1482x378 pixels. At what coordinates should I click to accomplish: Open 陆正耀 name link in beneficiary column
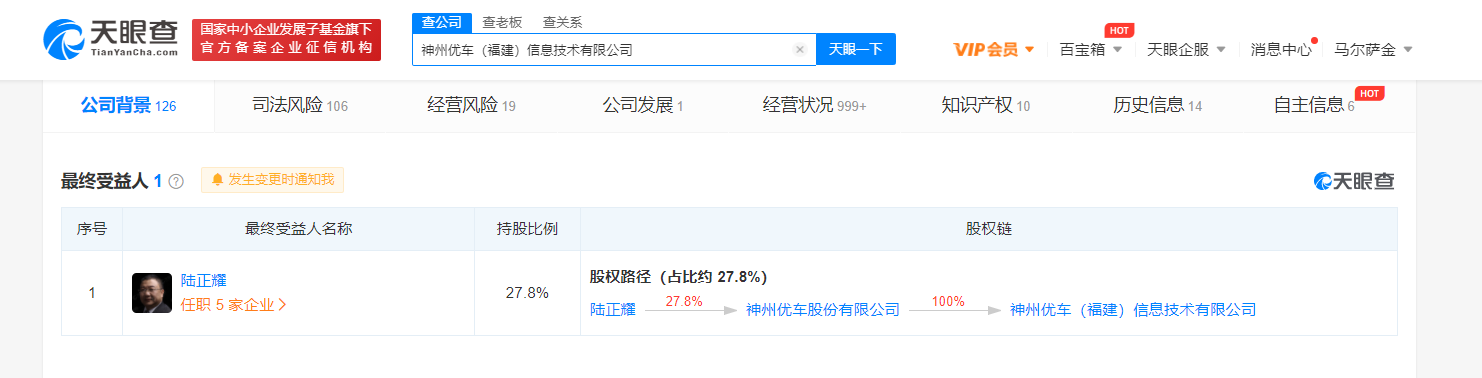204,281
